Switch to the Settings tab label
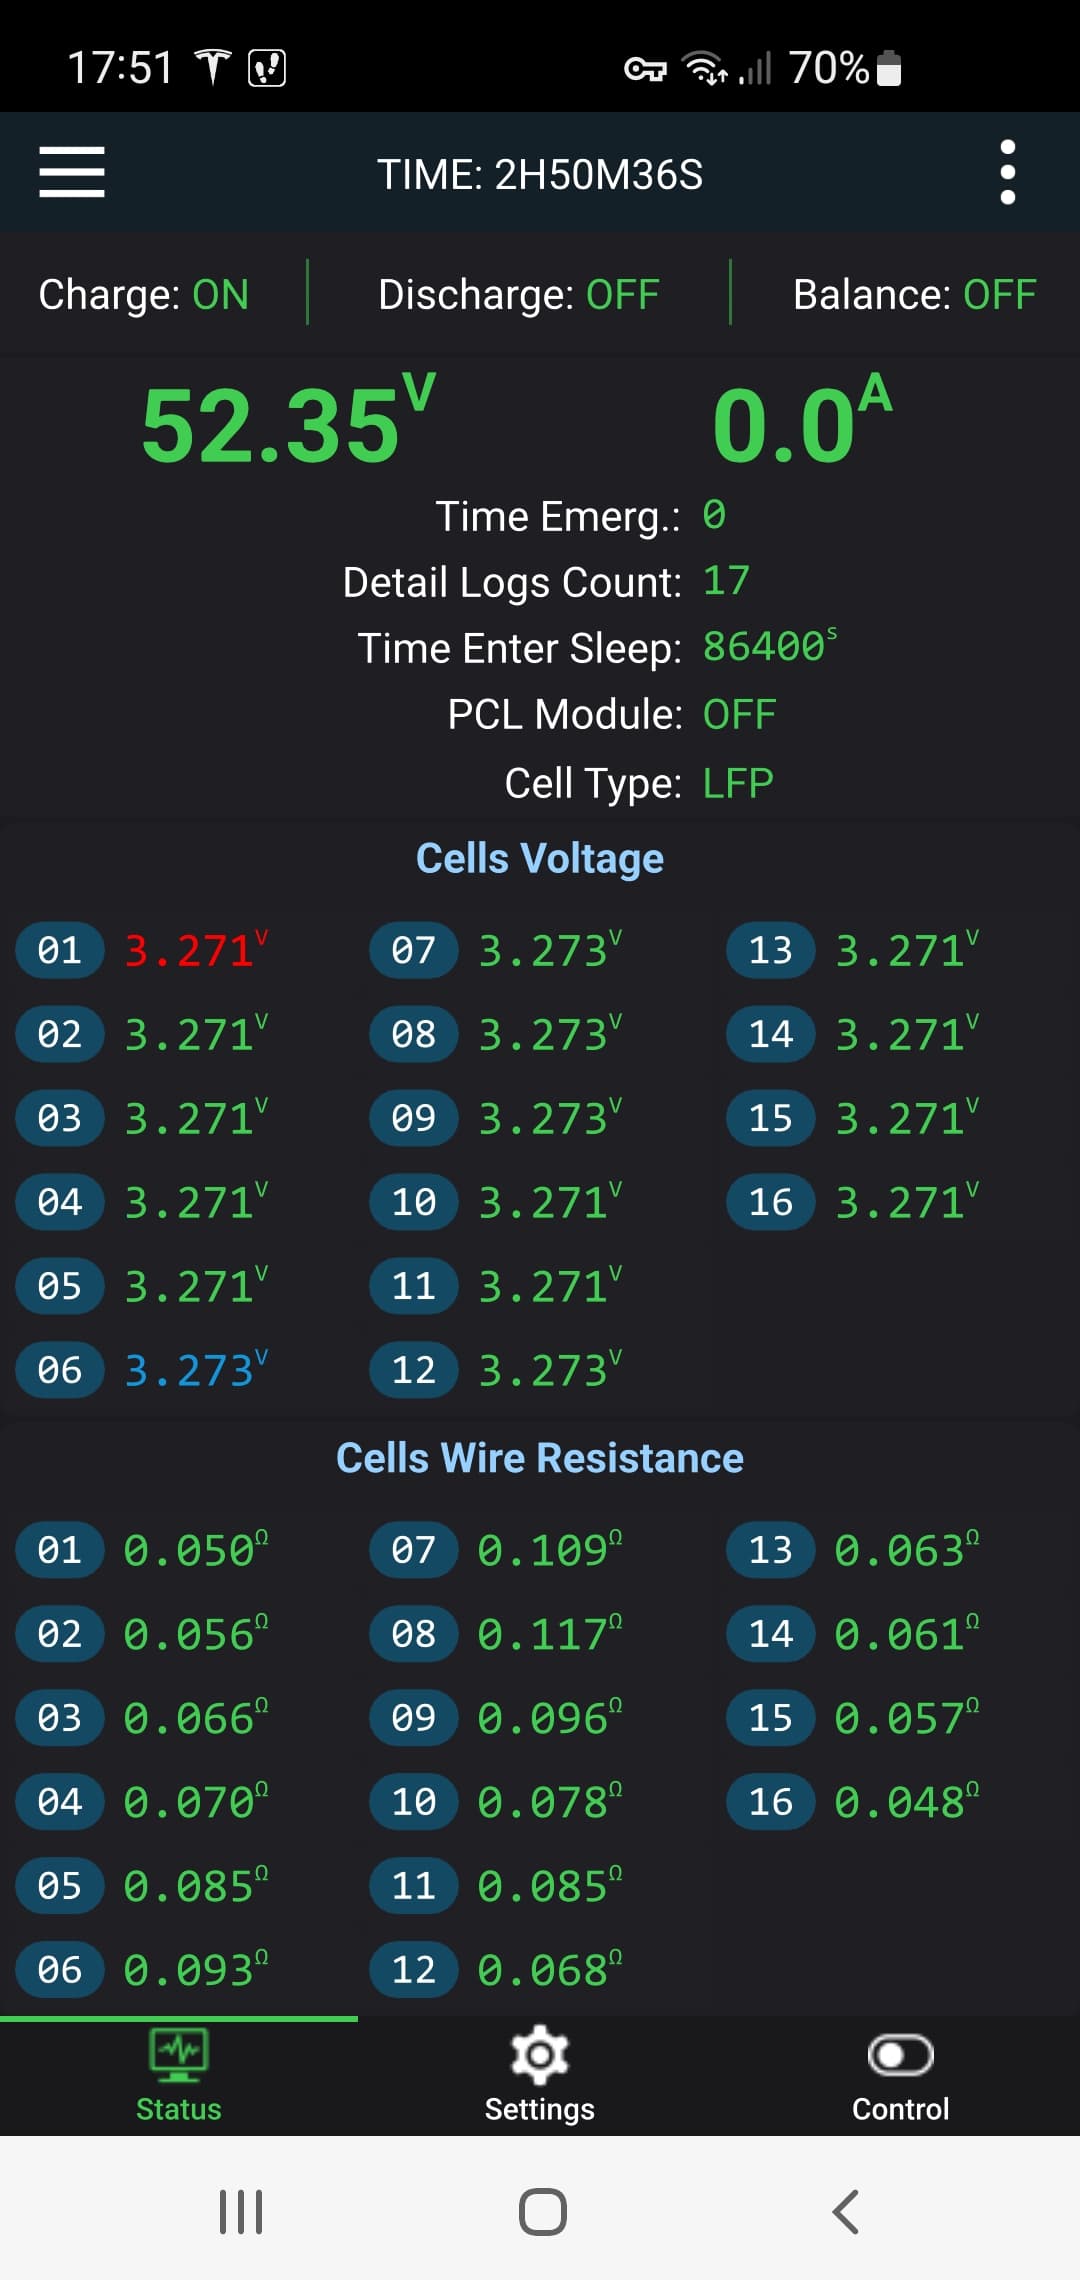Image resolution: width=1080 pixels, height=2280 pixels. coord(540,2109)
